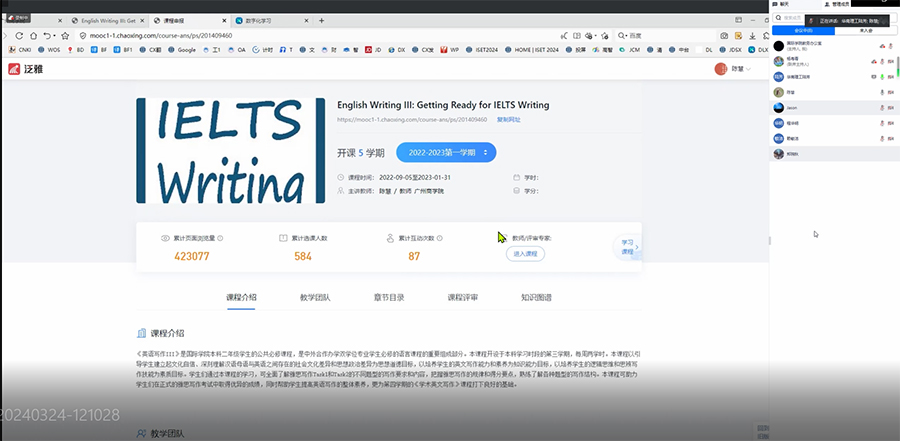Expand the 学习课程 side panel arrow

click(x=638, y=247)
